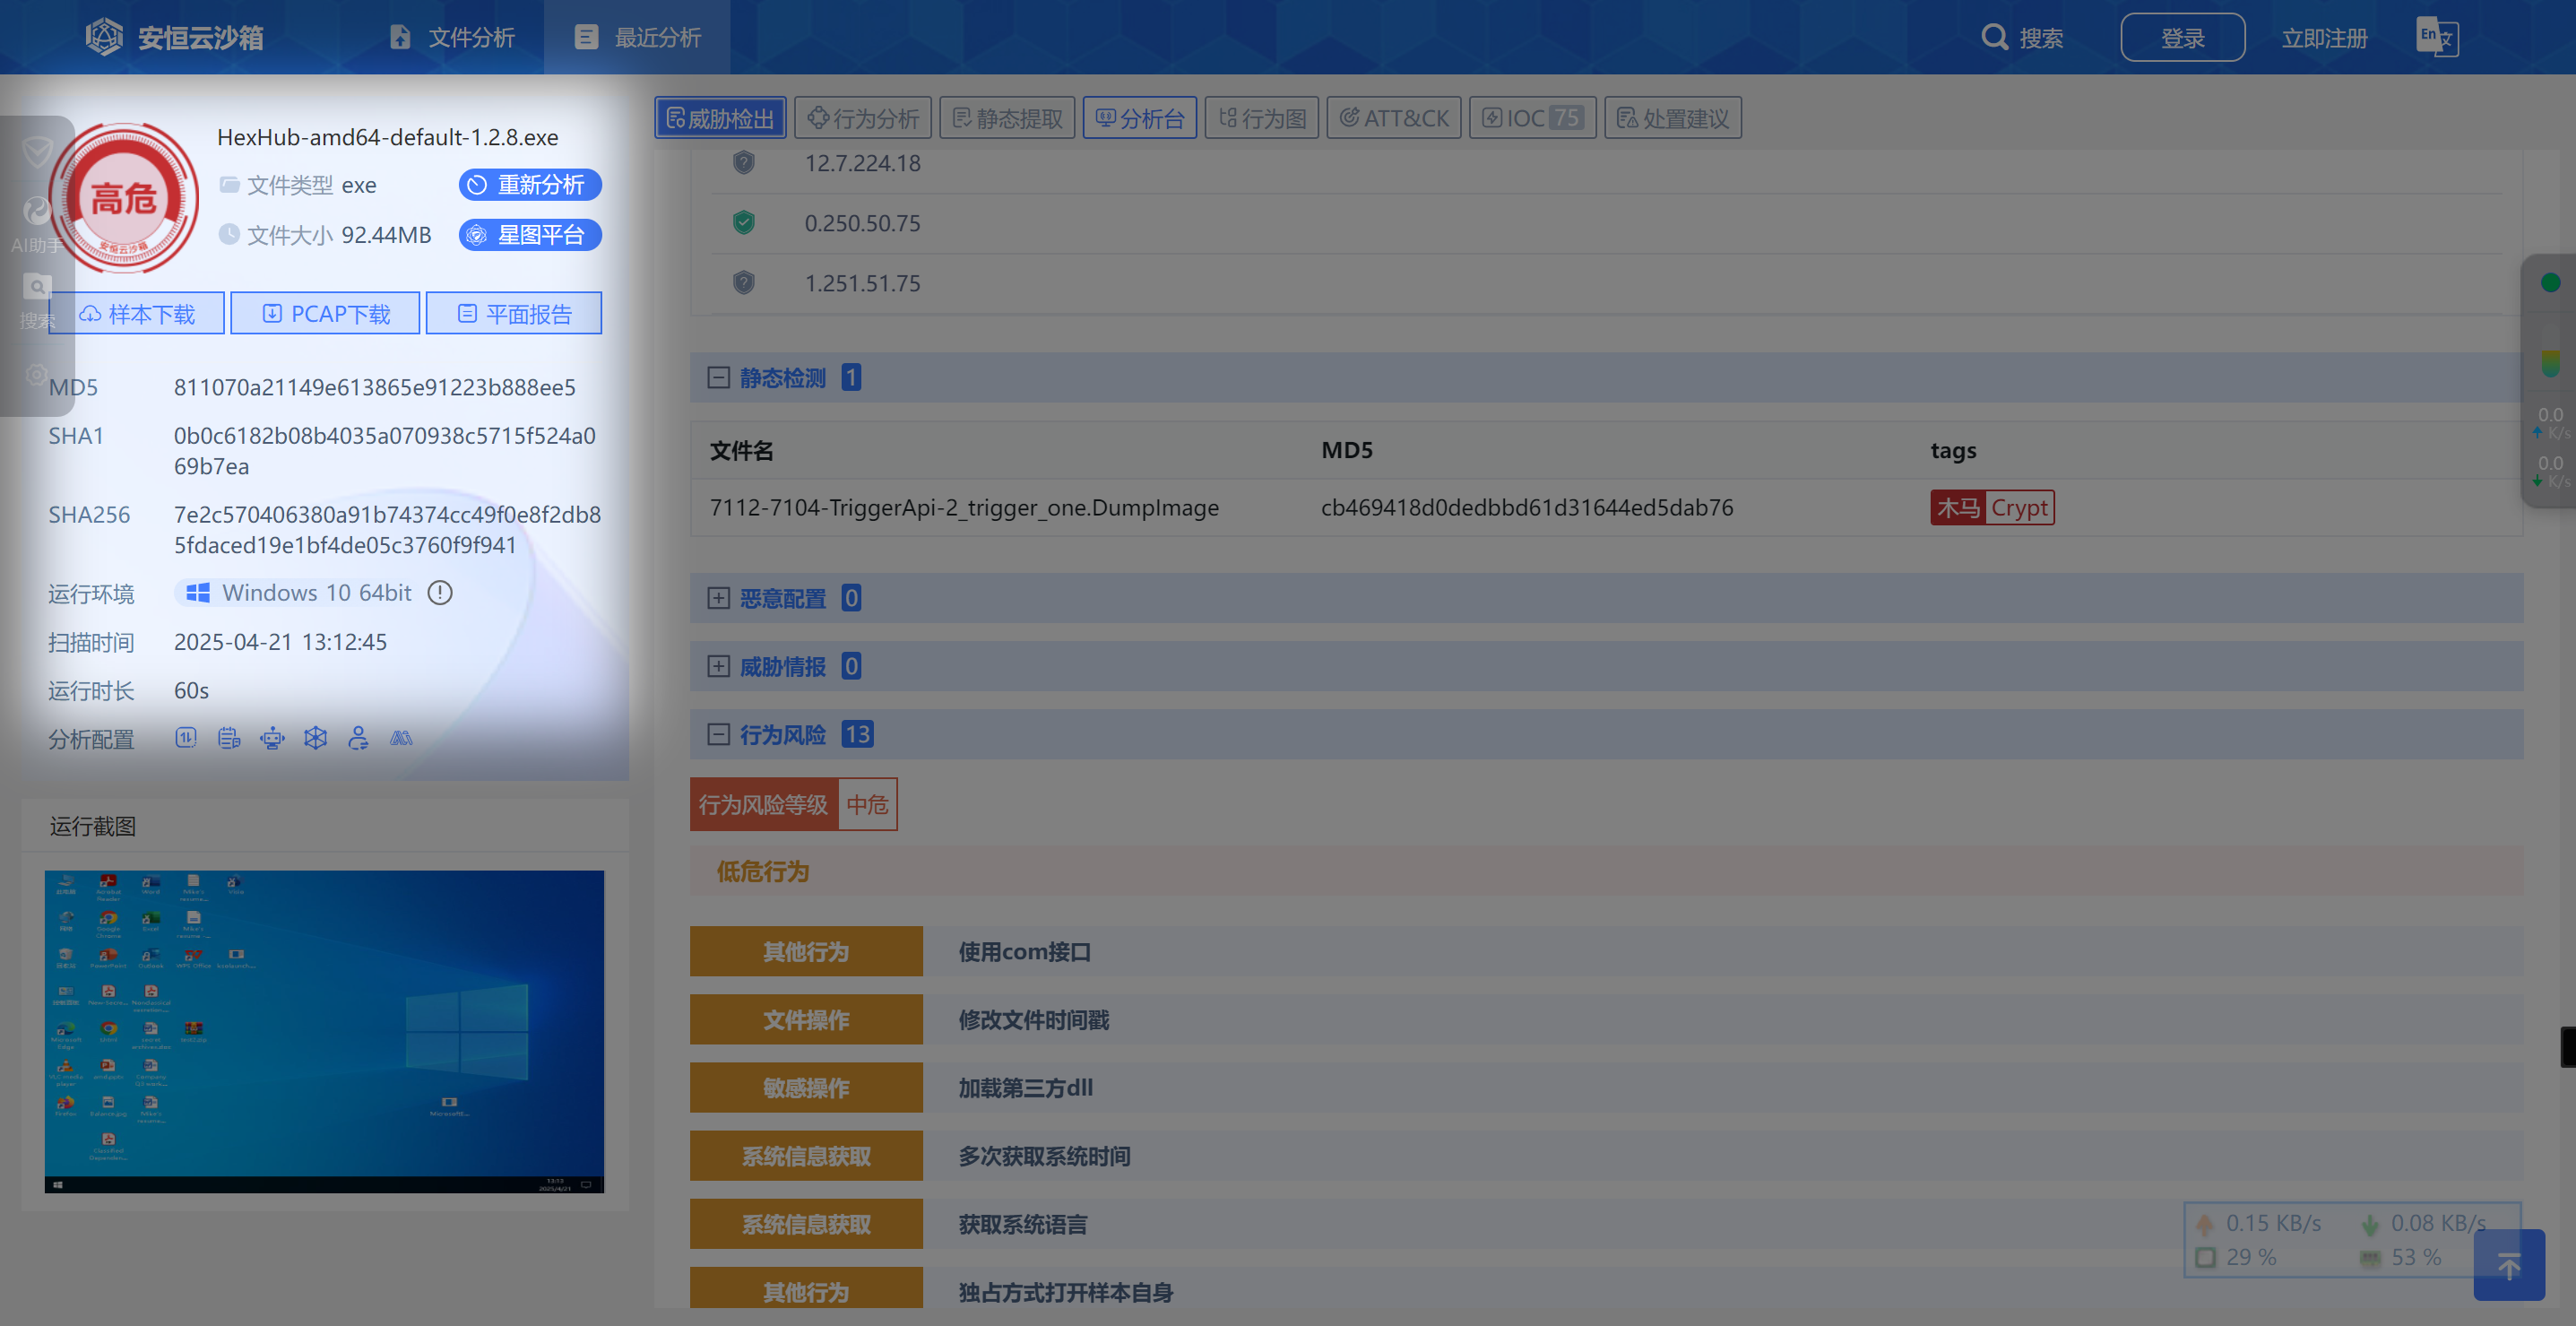Click the scroll-to-top arrow button
Image resolution: width=2576 pixels, height=1326 pixels.
[2508, 1266]
